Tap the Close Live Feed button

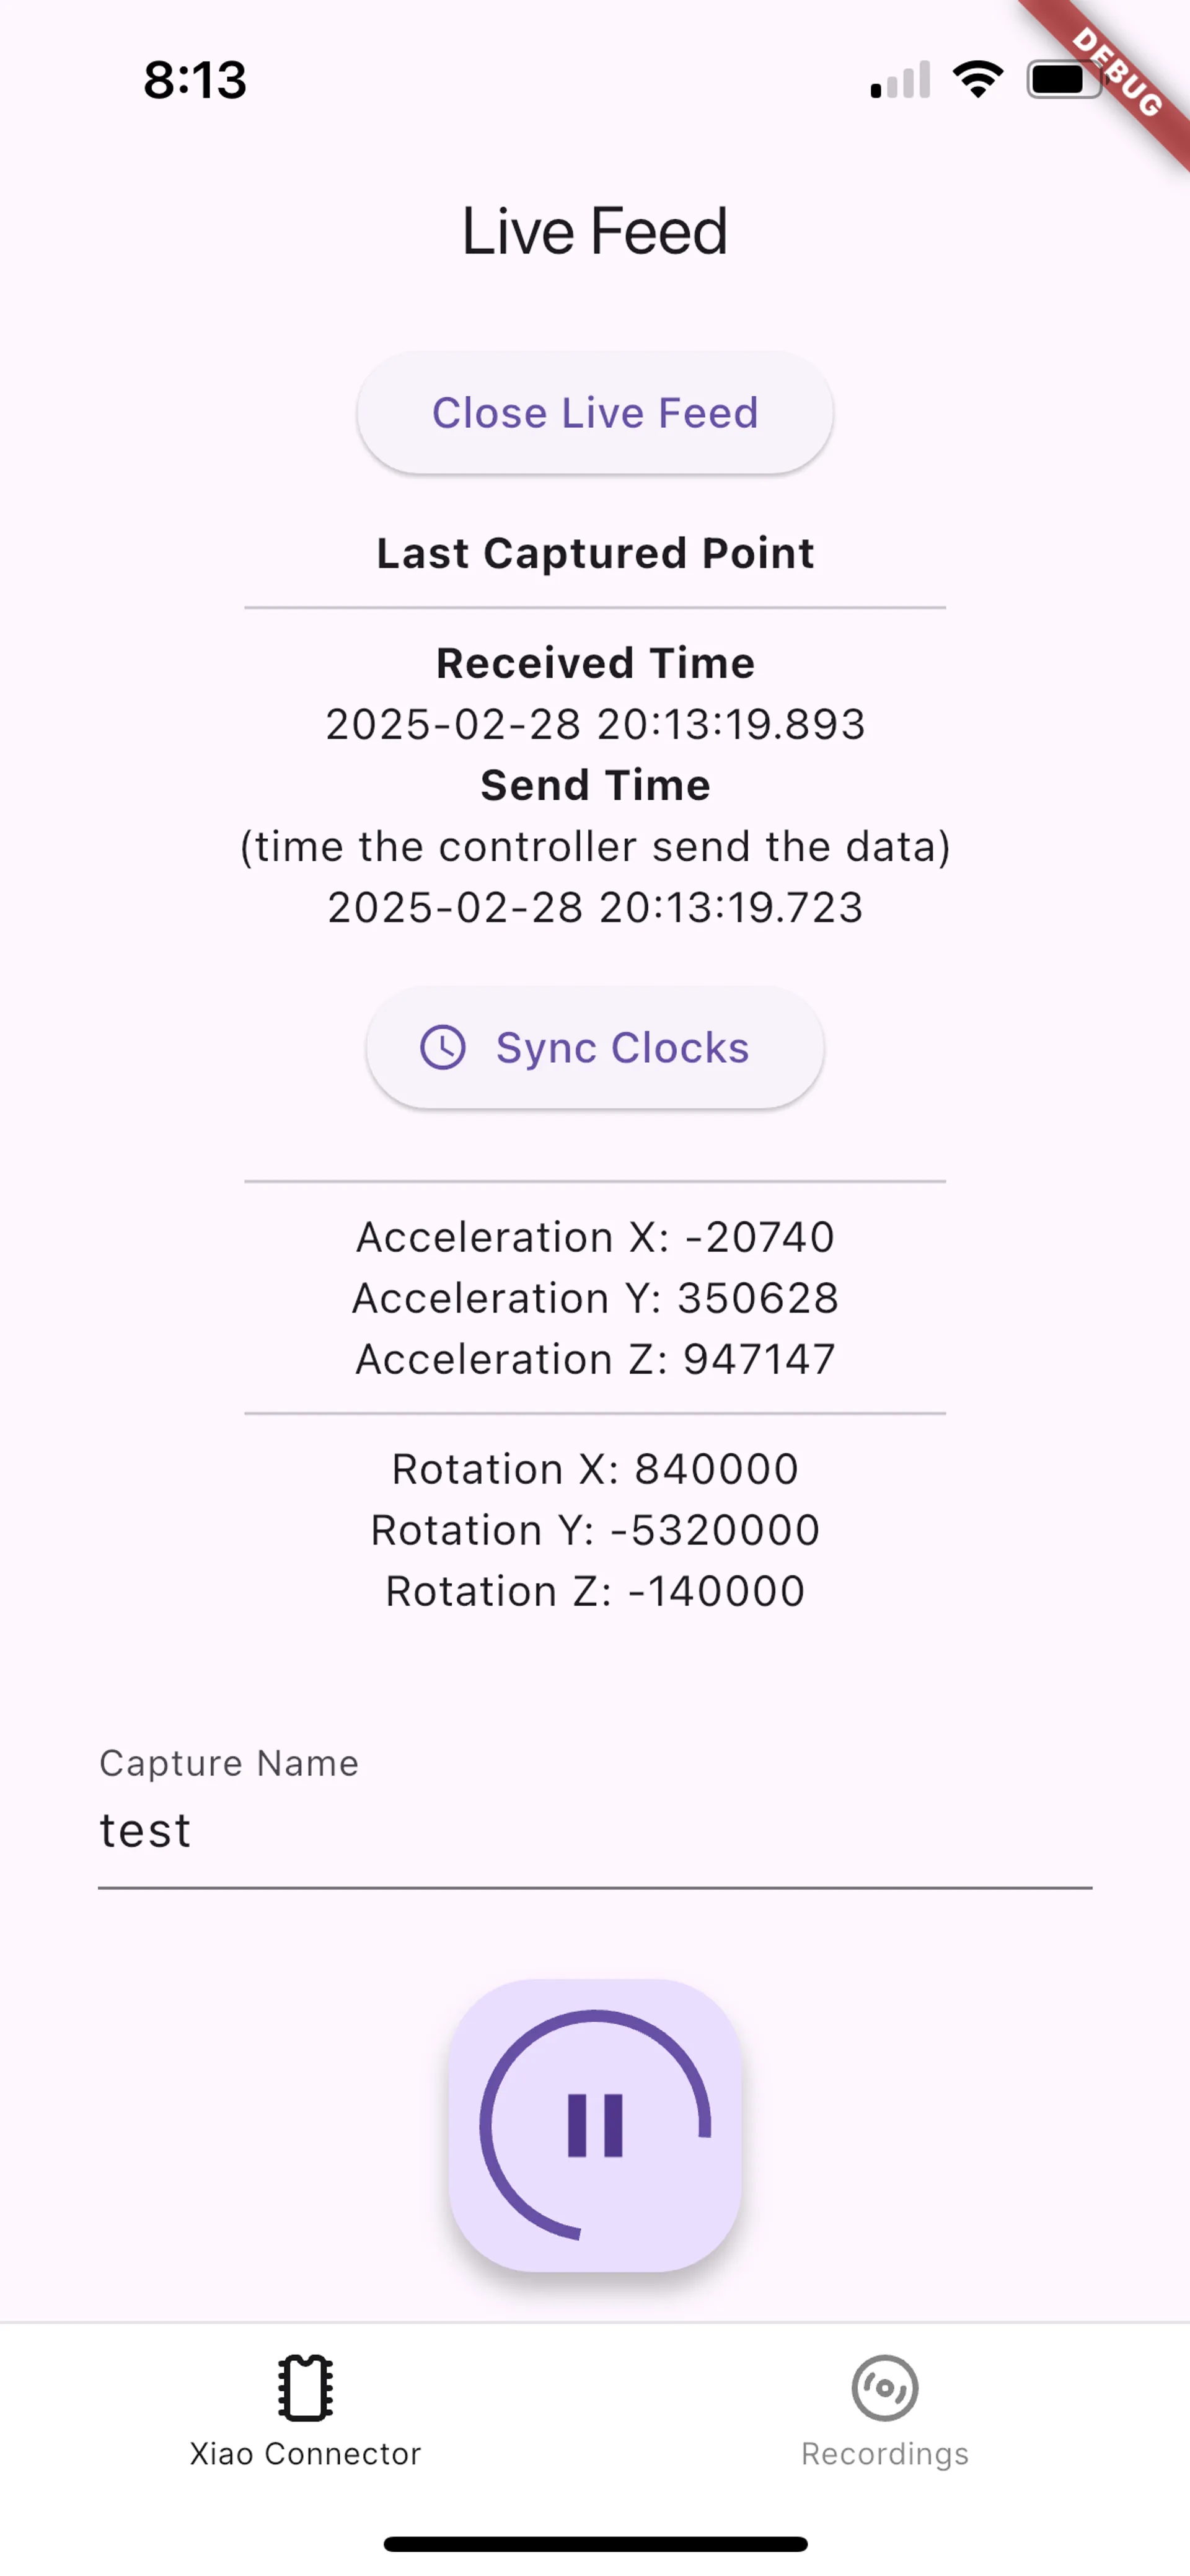[x=595, y=412]
